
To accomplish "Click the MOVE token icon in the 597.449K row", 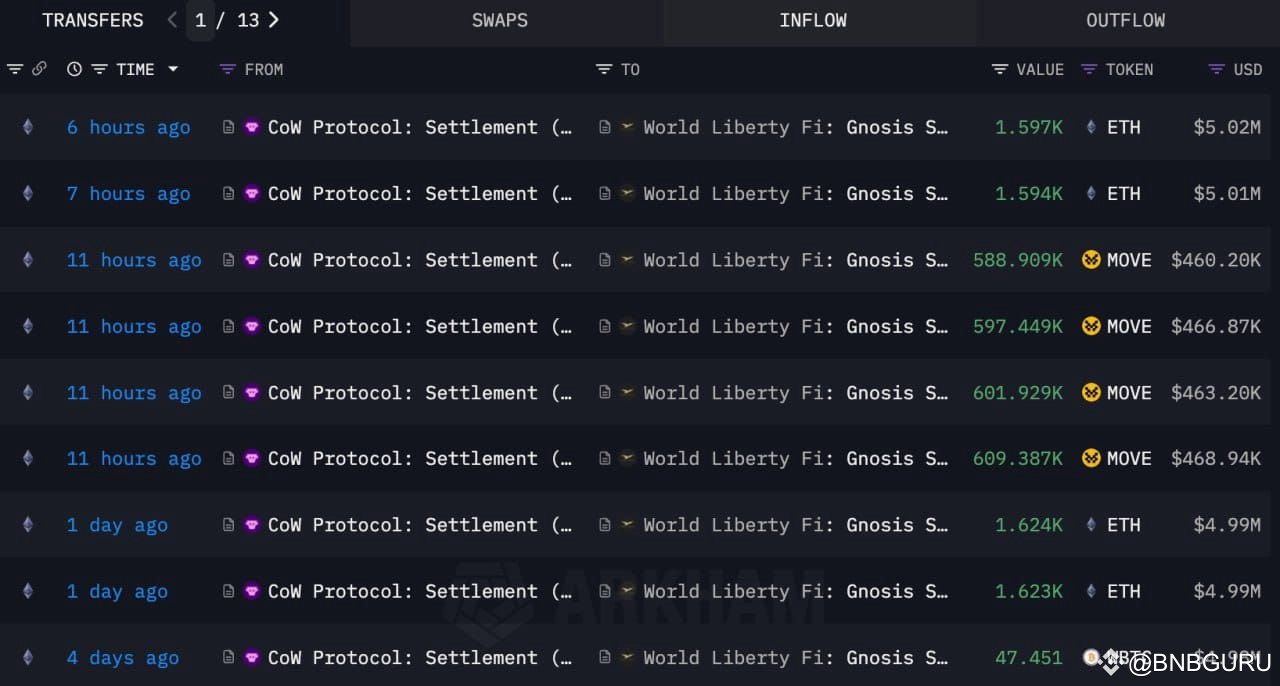I will (1091, 326).
